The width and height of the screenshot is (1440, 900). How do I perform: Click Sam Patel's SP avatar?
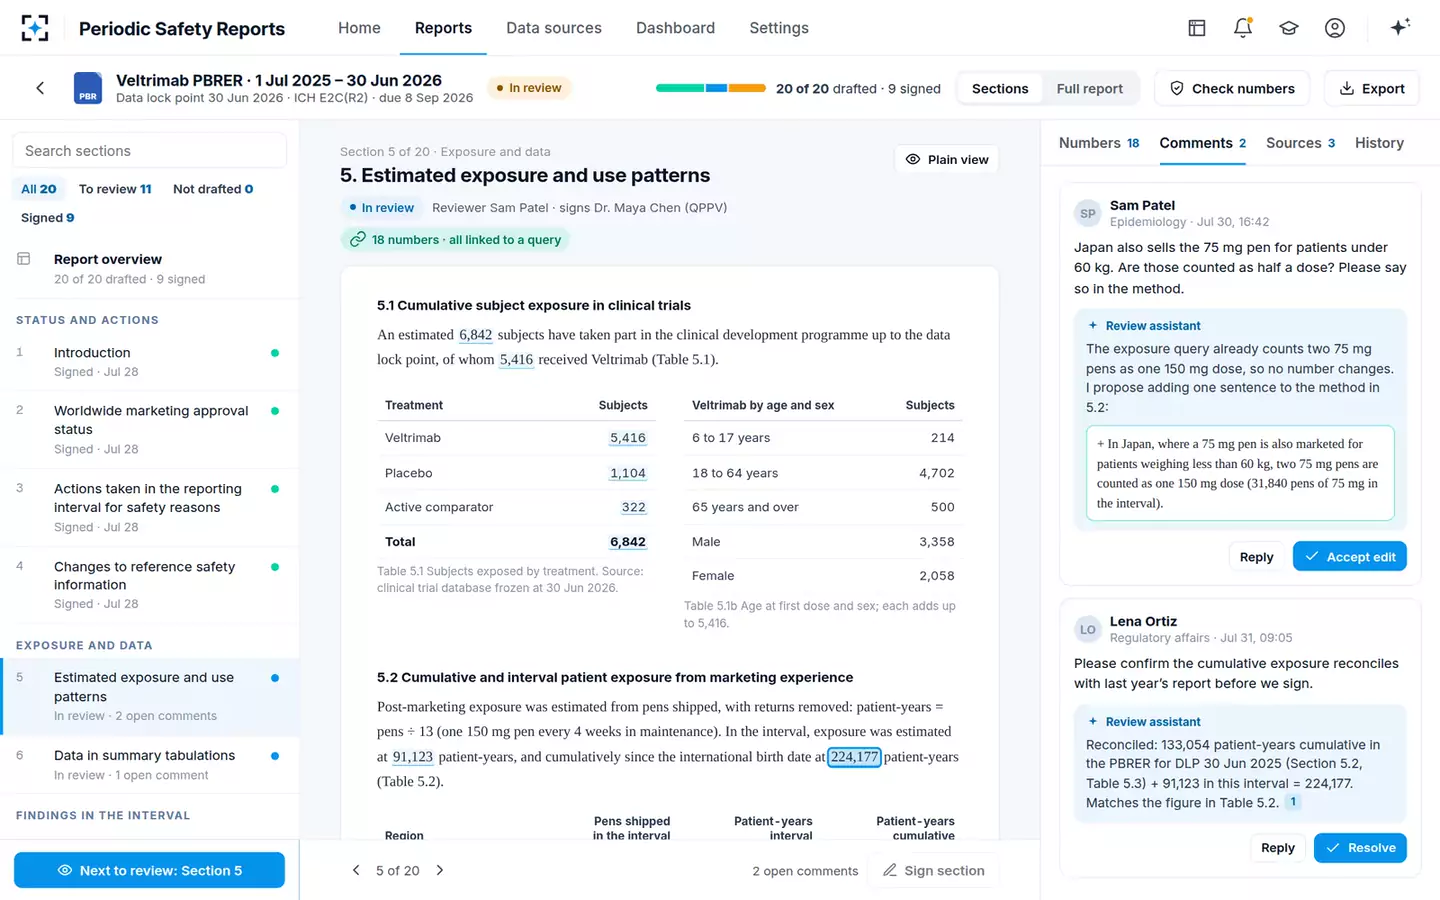pyautogui.click(x=1088, y=213)
